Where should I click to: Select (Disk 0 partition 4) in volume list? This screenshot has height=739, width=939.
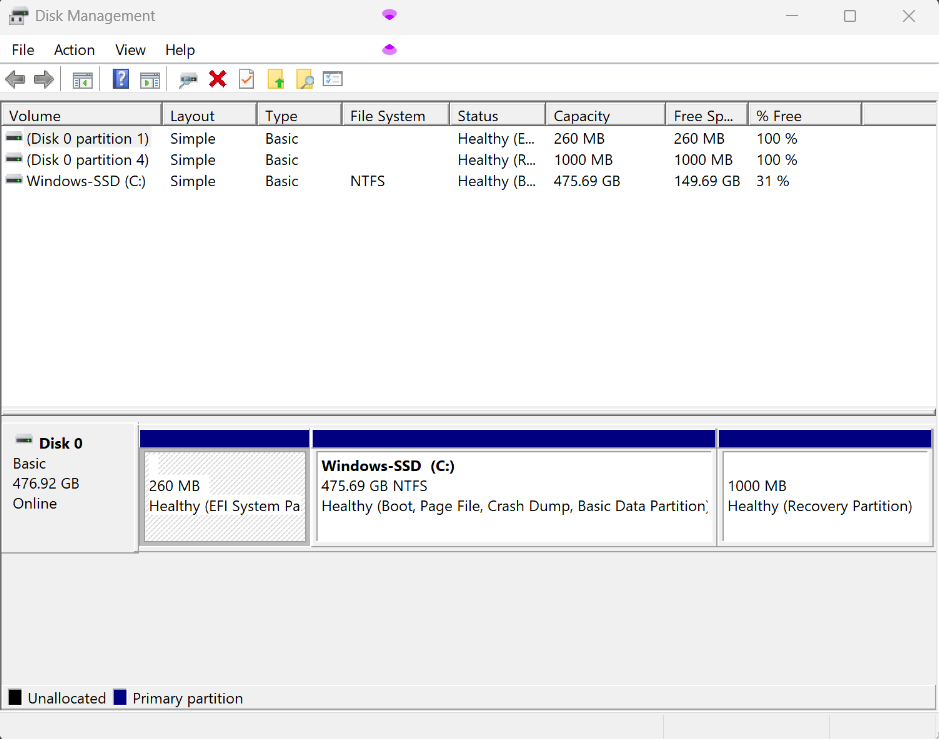pyautogui.click(x=87, y=160)
